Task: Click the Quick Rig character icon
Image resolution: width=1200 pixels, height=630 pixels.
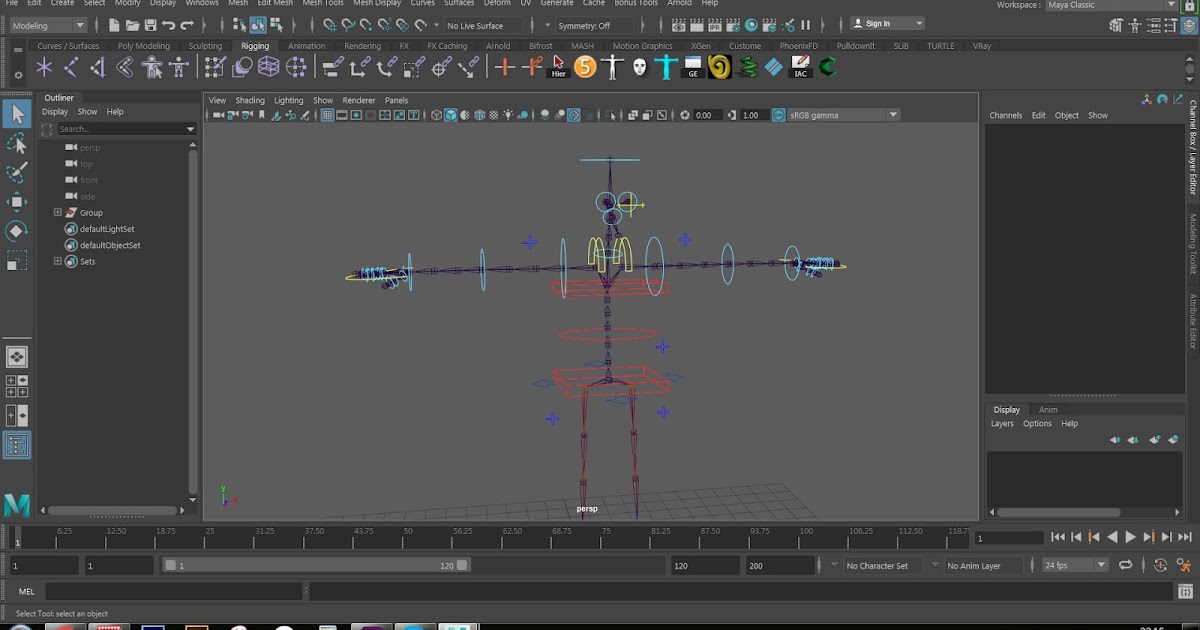Action: (152, 67)
